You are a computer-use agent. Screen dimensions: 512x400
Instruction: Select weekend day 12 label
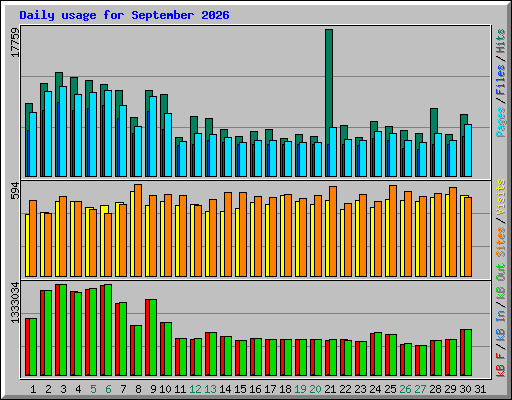[195, 389]
